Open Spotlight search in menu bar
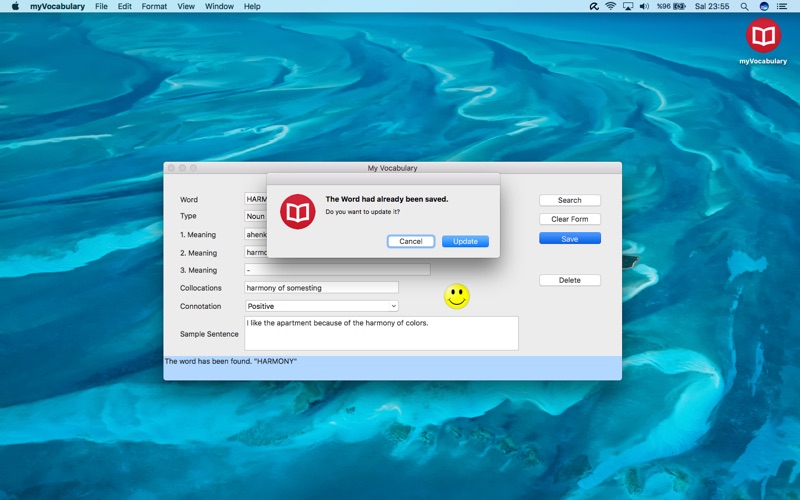 tap(744, 6)
